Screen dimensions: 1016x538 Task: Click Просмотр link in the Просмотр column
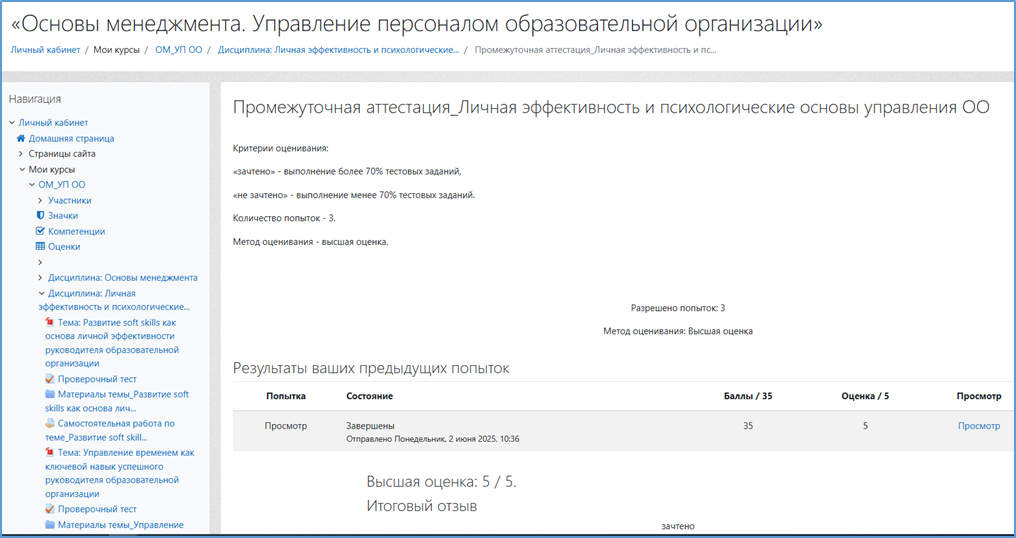pos(978,426)
